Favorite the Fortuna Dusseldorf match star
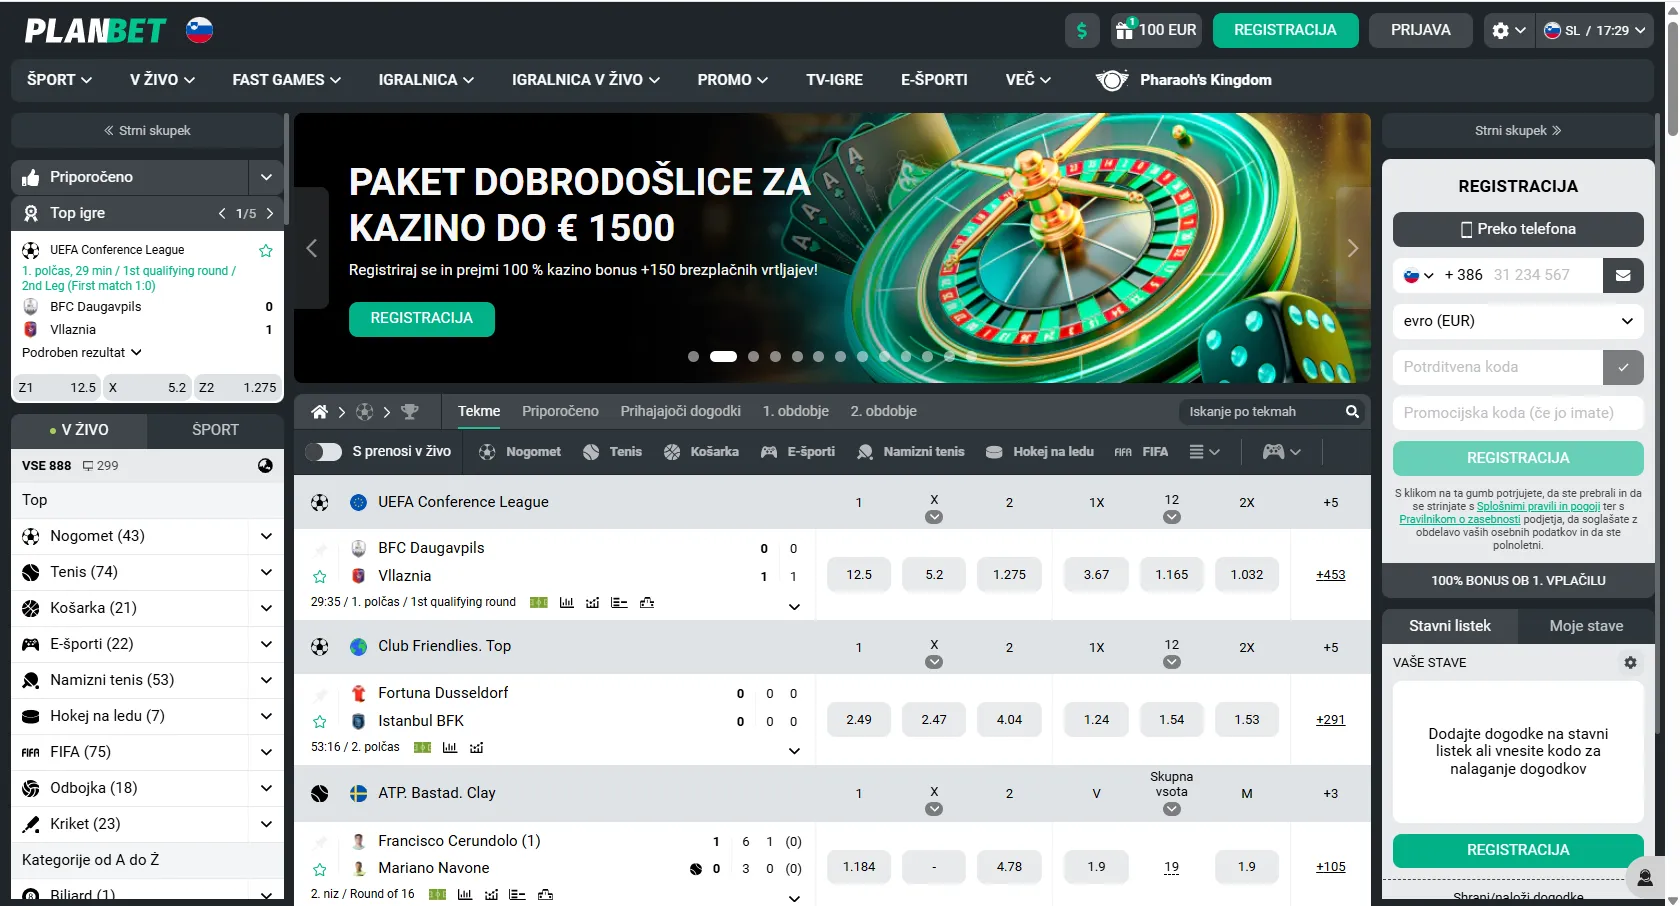Image resolution: width=1680 pixels, height=906 pixels. pos(320,721)
